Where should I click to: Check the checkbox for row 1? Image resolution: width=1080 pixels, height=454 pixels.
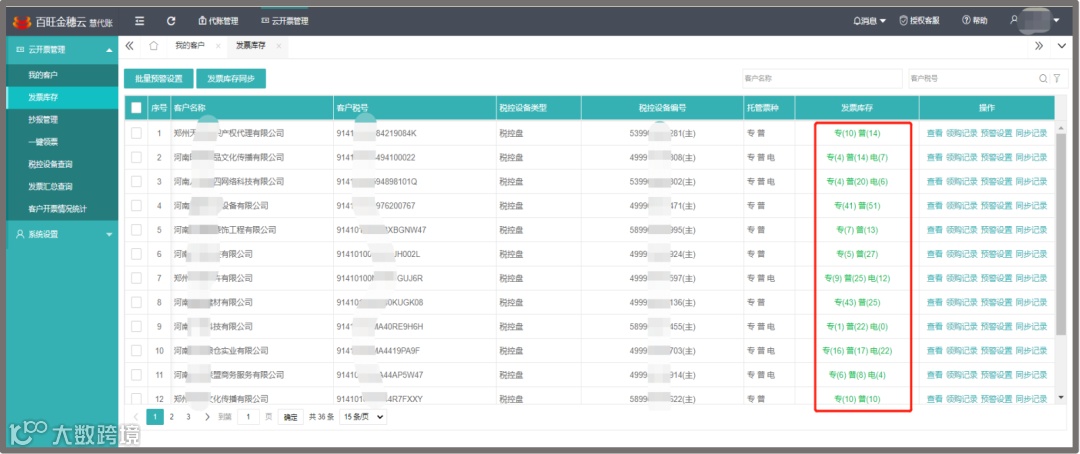pyautogui.click(x=136, y=133)
